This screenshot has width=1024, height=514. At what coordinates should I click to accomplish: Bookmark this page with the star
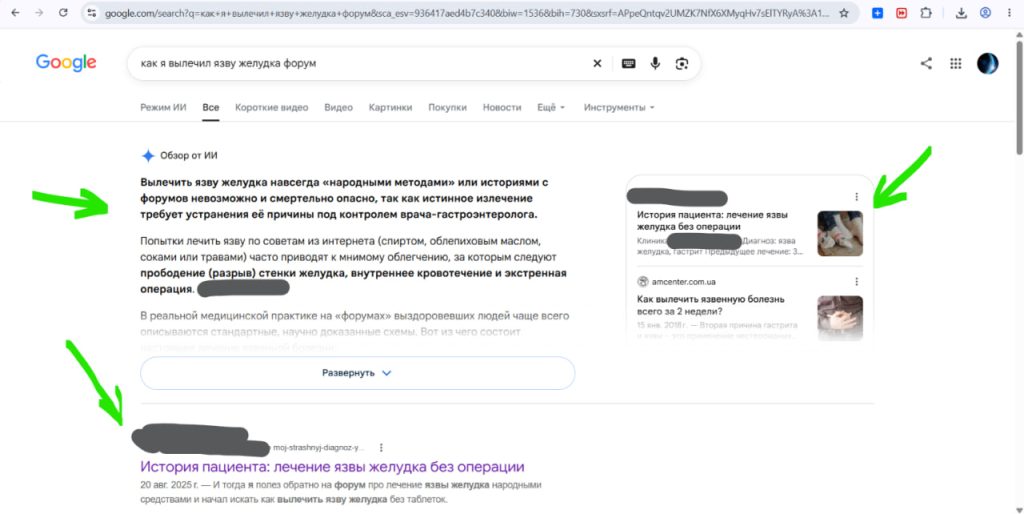(844, 13)
